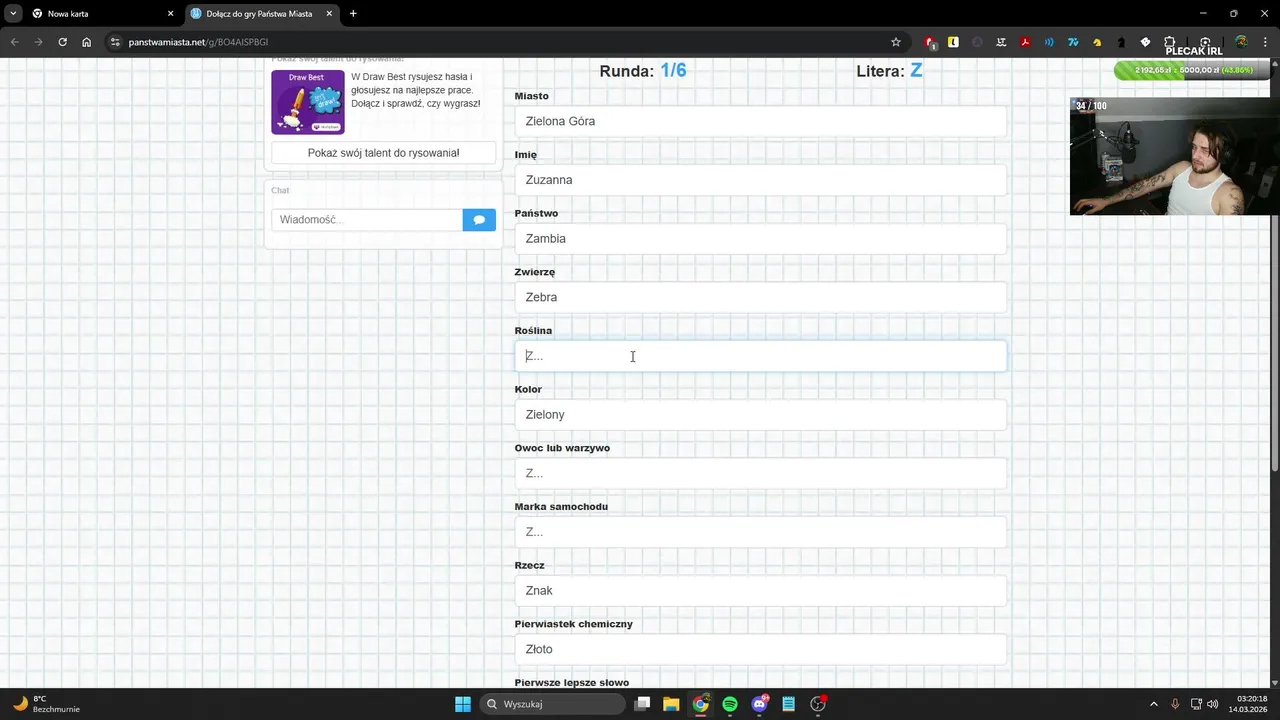Click the Miasto field with Zielona Góra
This screenshot has width=1280, height=720.
pos(760,121)
